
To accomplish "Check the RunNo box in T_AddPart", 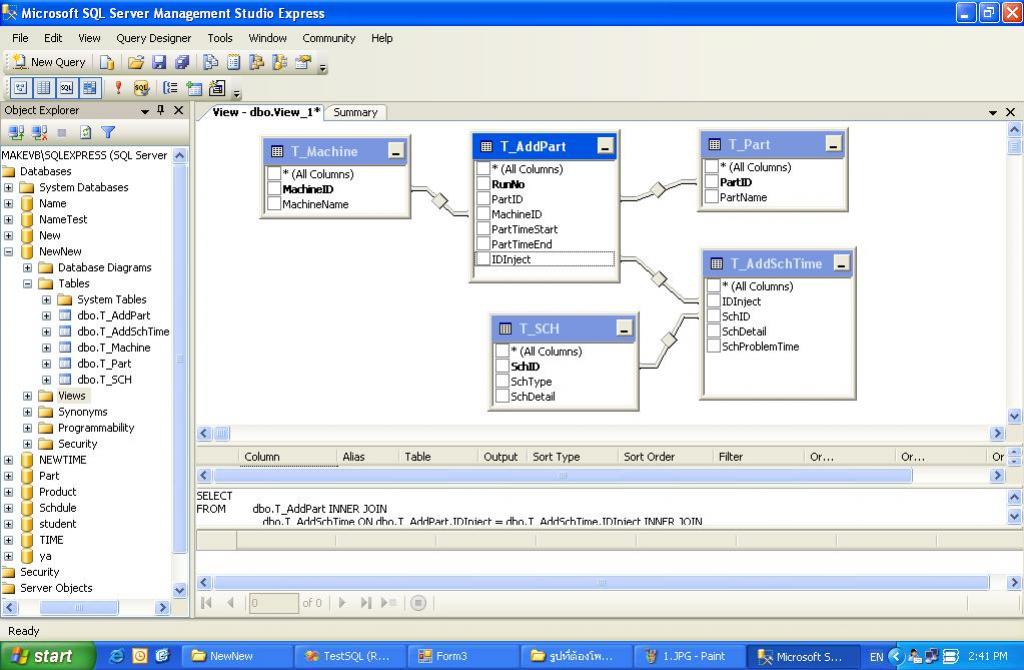I will coord(483,184).
